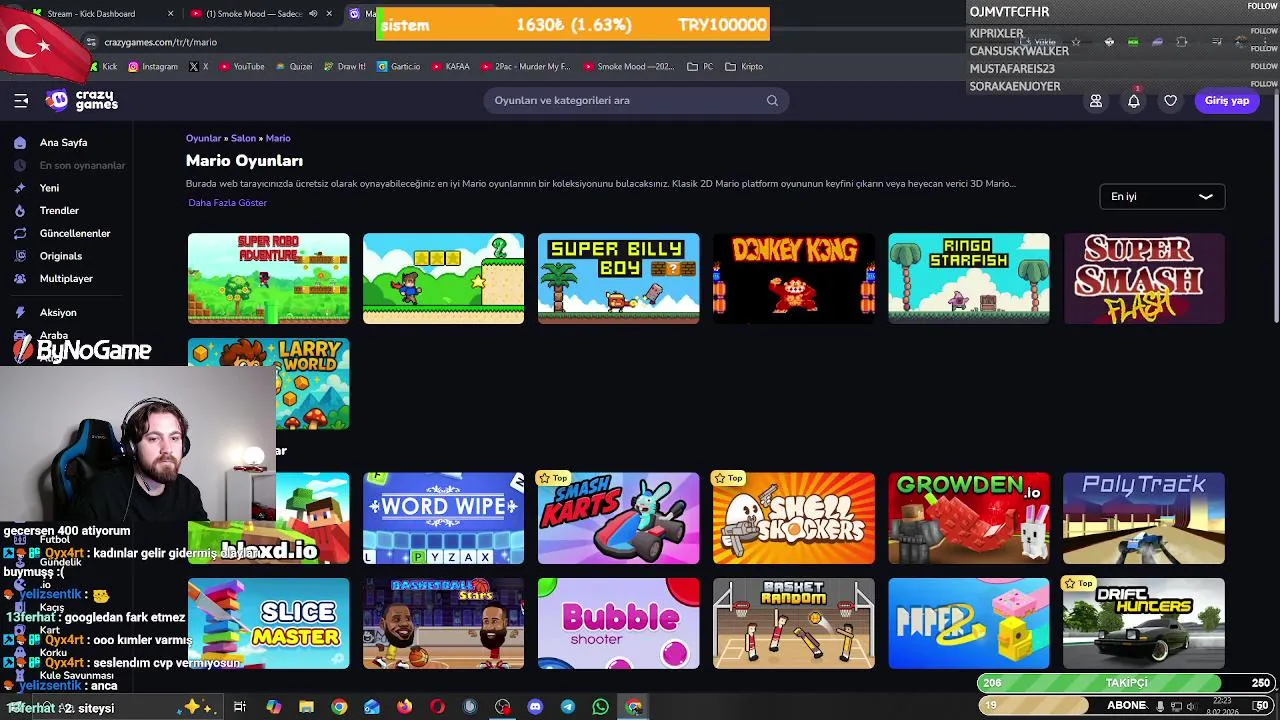Click Mario breadcrumb link
This screenshot has width=1280, height=720.
pyautogui.click(x=278, y=138)
